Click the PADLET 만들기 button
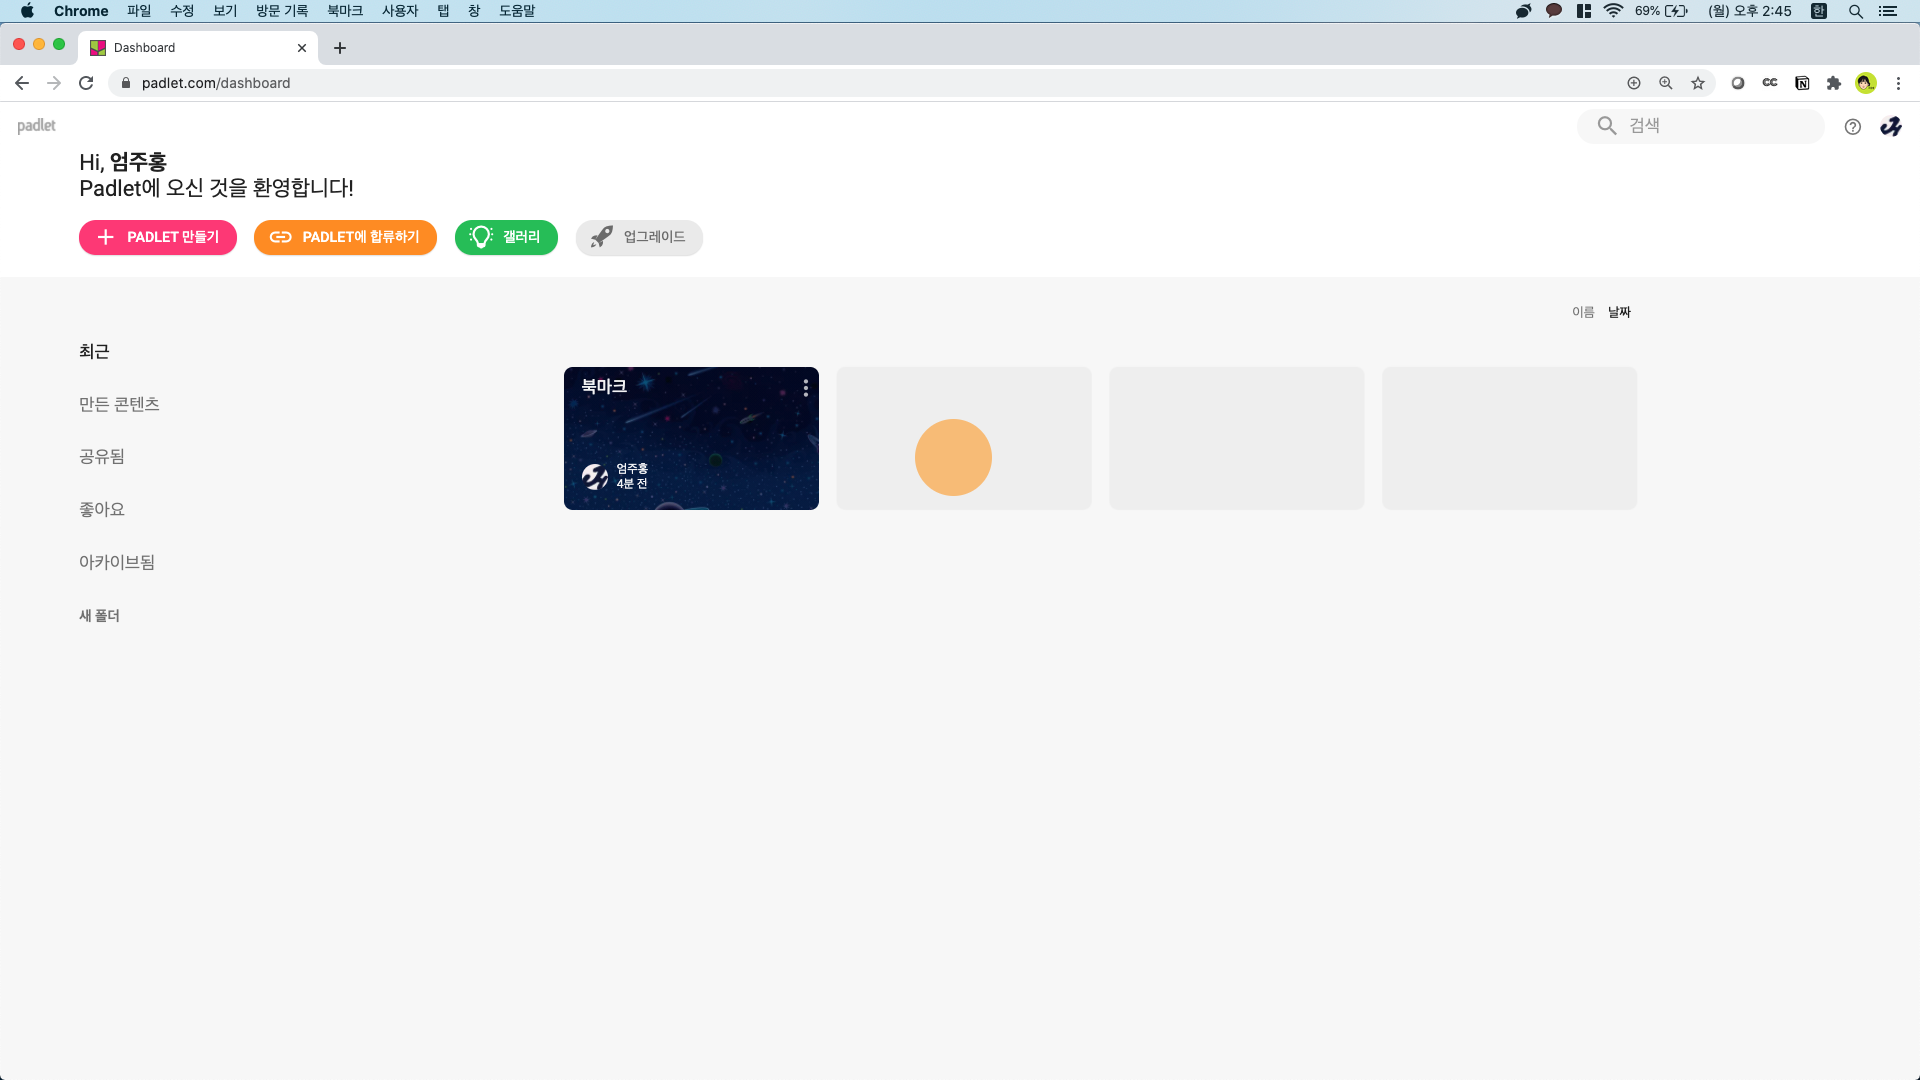The image size is (1920, 1080). click(x=158, y=237)
